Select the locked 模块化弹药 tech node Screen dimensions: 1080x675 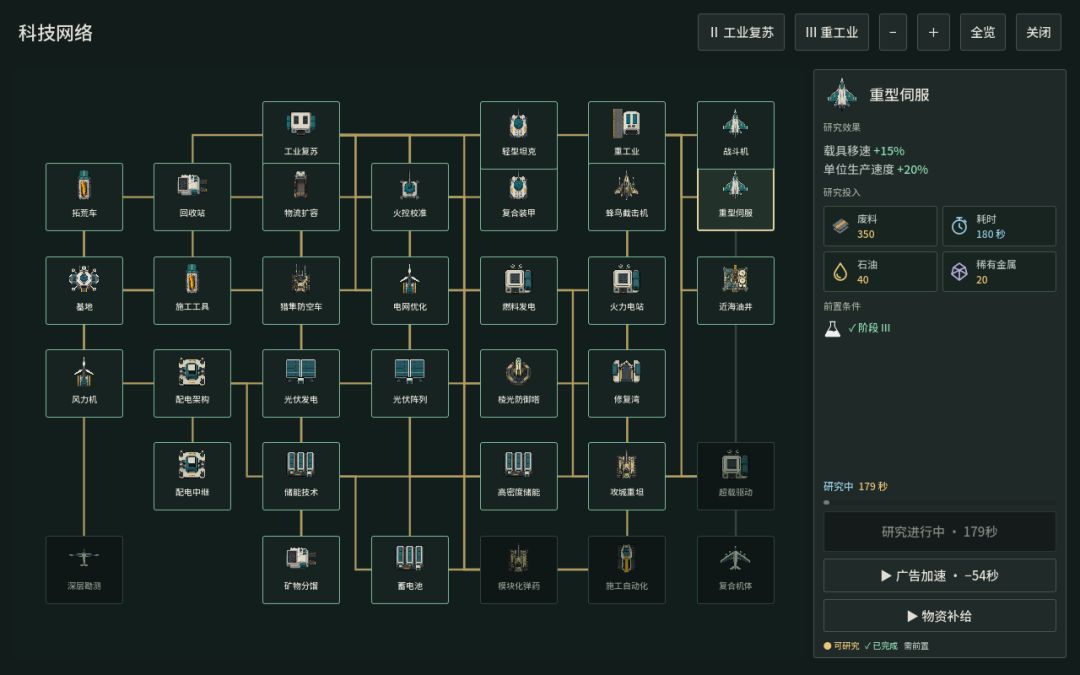pos(519,570)
